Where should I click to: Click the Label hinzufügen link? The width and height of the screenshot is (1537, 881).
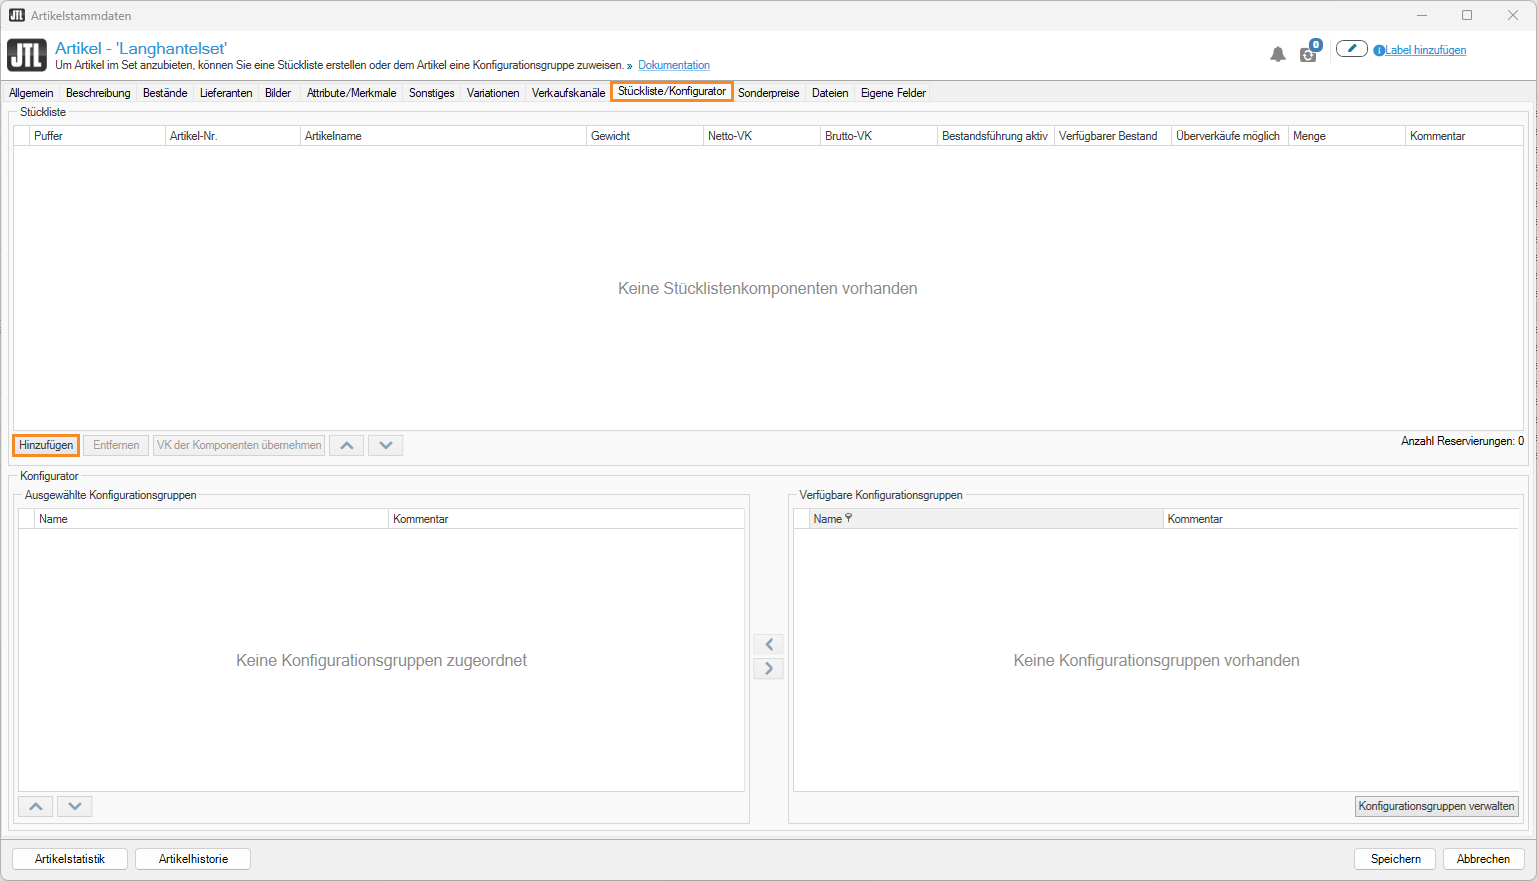[x=1425, y=50]
